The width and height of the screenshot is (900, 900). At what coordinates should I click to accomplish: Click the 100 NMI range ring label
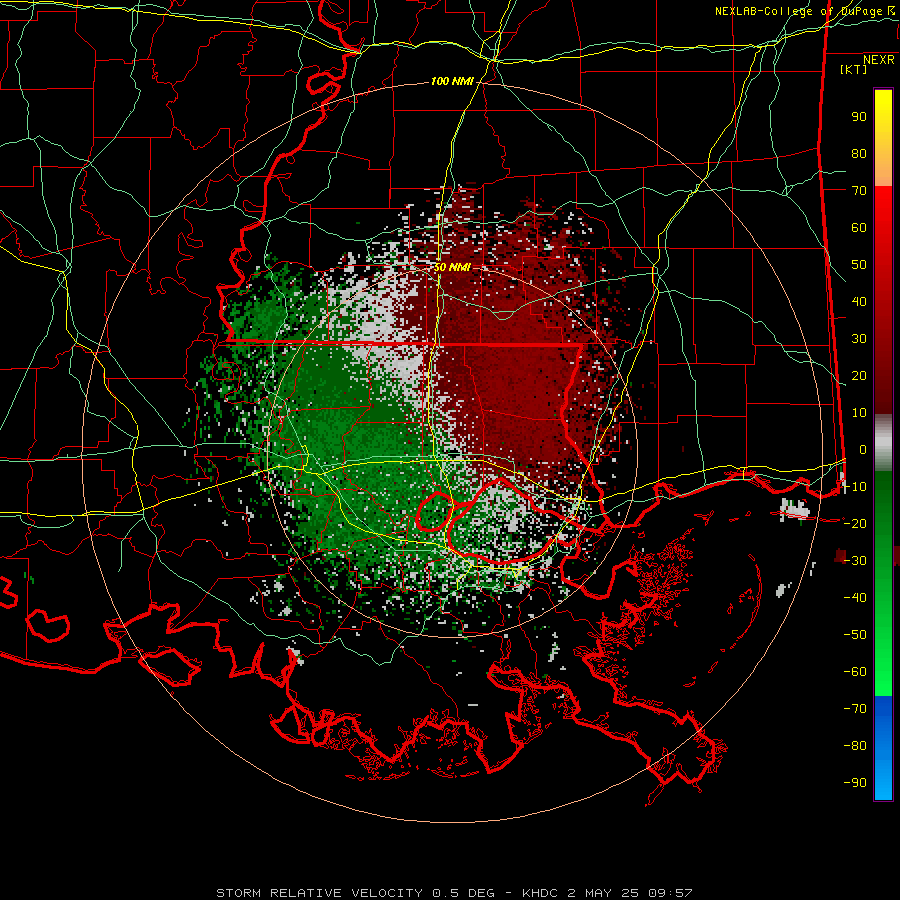[452, 82]
